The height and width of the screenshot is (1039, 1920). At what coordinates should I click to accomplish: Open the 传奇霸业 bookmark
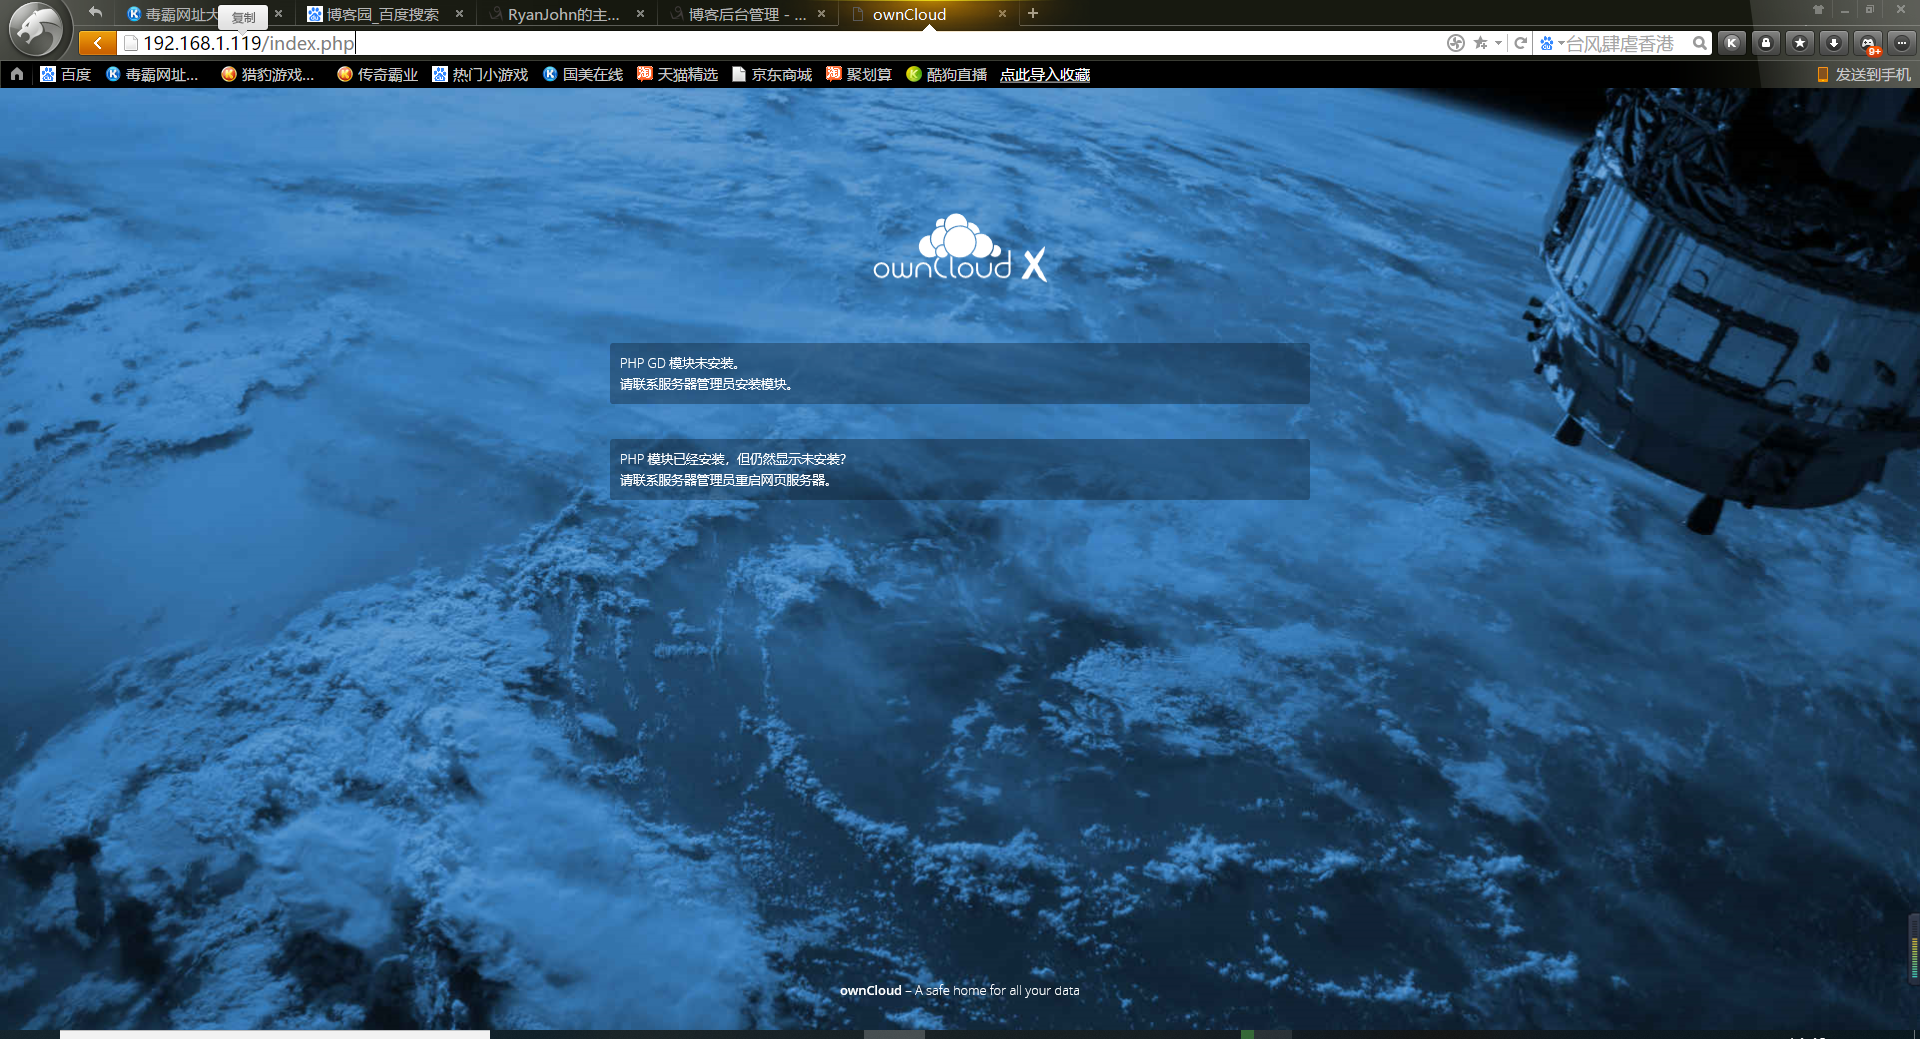[377, 74]
